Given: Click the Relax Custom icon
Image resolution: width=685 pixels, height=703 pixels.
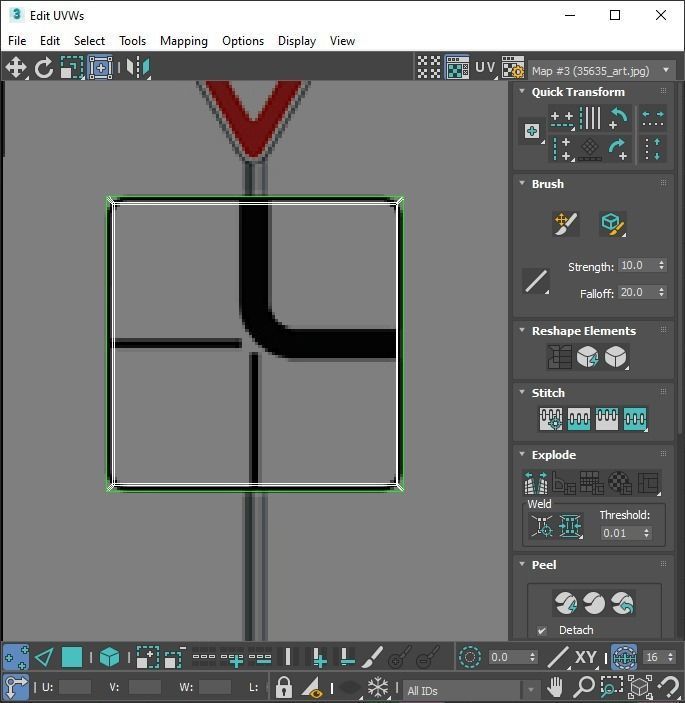Looking at the screenshot, I should coord(616,357).
